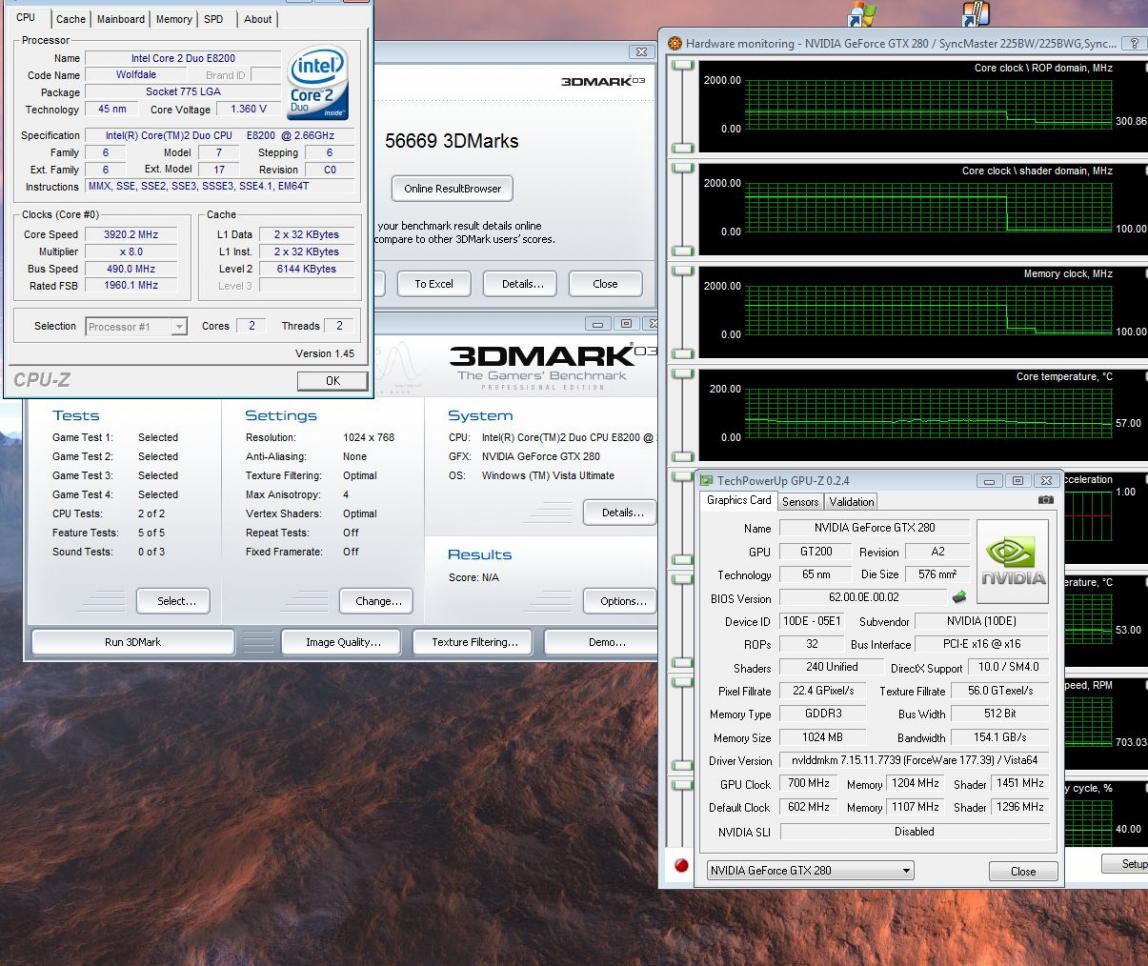Click the Online ResultBrowser button

coord(452,188)
